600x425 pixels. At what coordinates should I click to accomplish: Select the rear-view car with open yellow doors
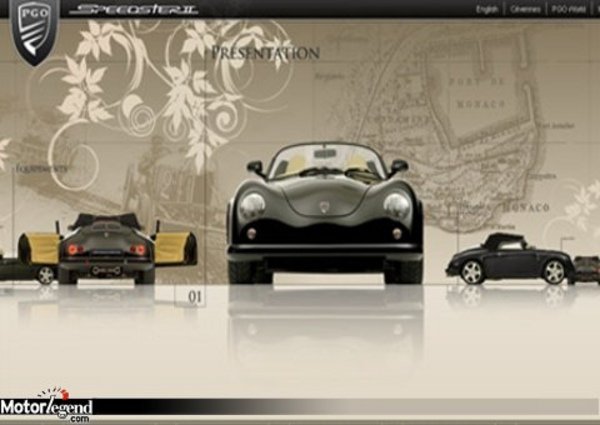point(107,249)
